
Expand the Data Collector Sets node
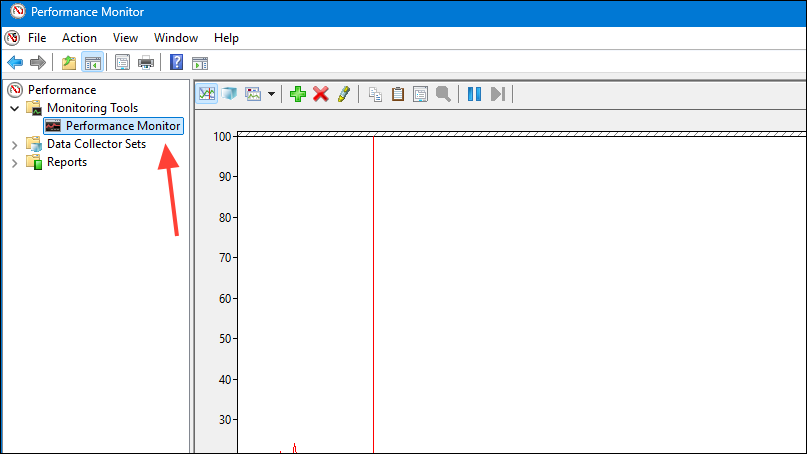[x=14, y=145]
